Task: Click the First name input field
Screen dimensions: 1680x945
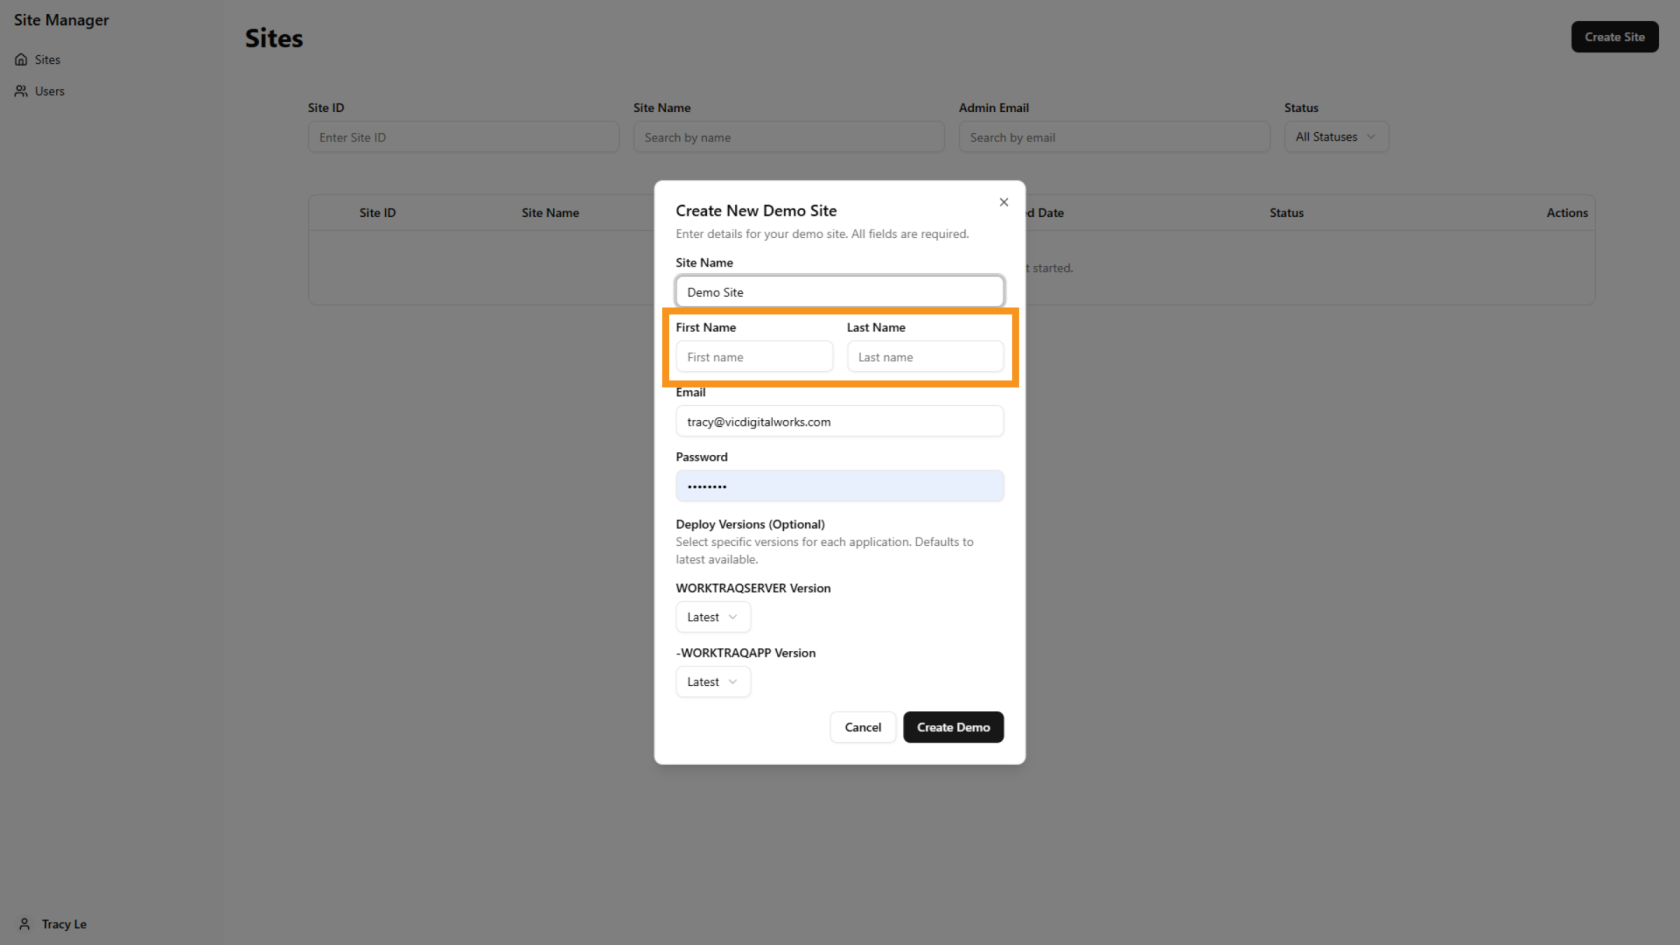Action: pyautogui.click(x=754, y=357)
